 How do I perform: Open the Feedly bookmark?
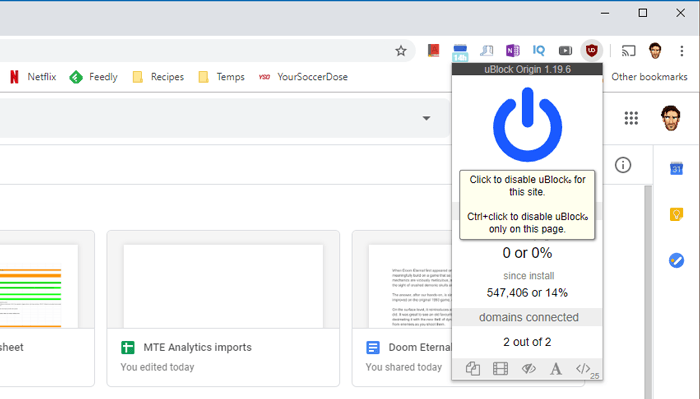[93, 77]
